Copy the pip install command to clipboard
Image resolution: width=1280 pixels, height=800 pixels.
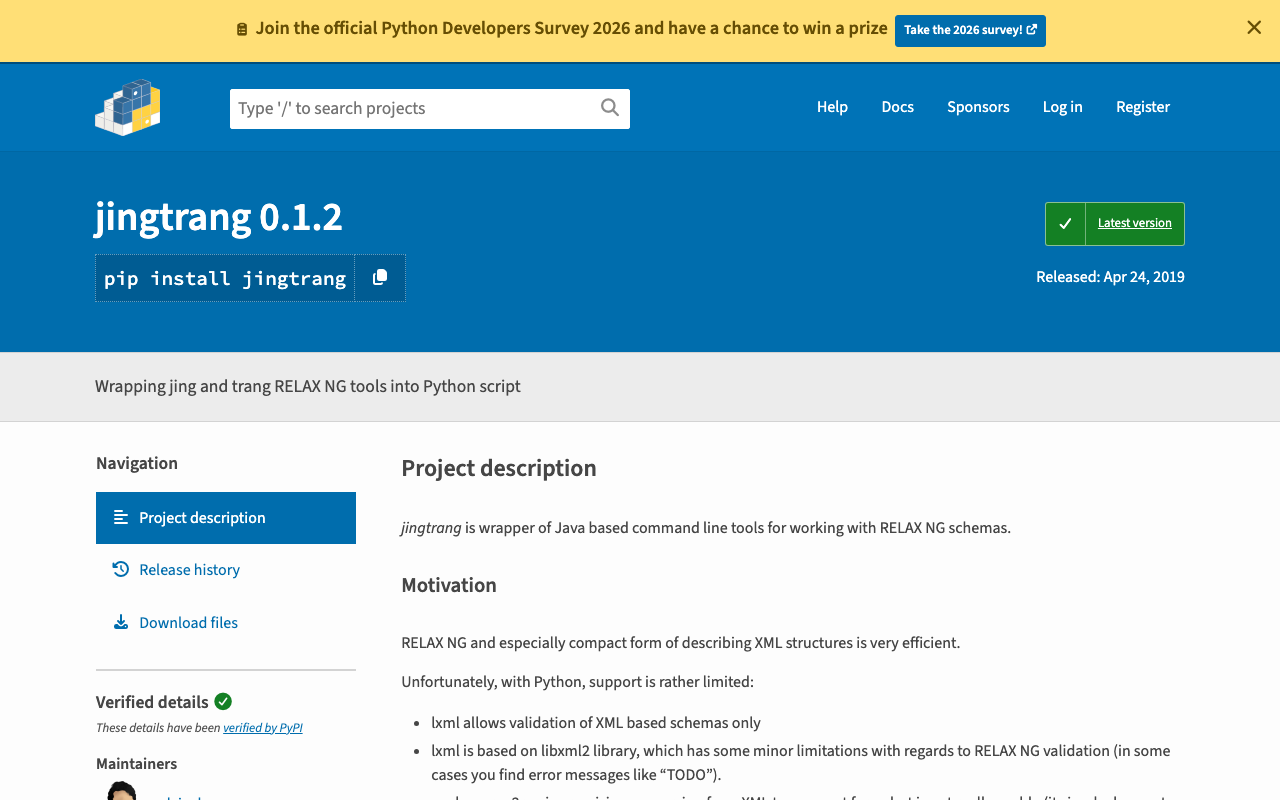click(380, 278)
